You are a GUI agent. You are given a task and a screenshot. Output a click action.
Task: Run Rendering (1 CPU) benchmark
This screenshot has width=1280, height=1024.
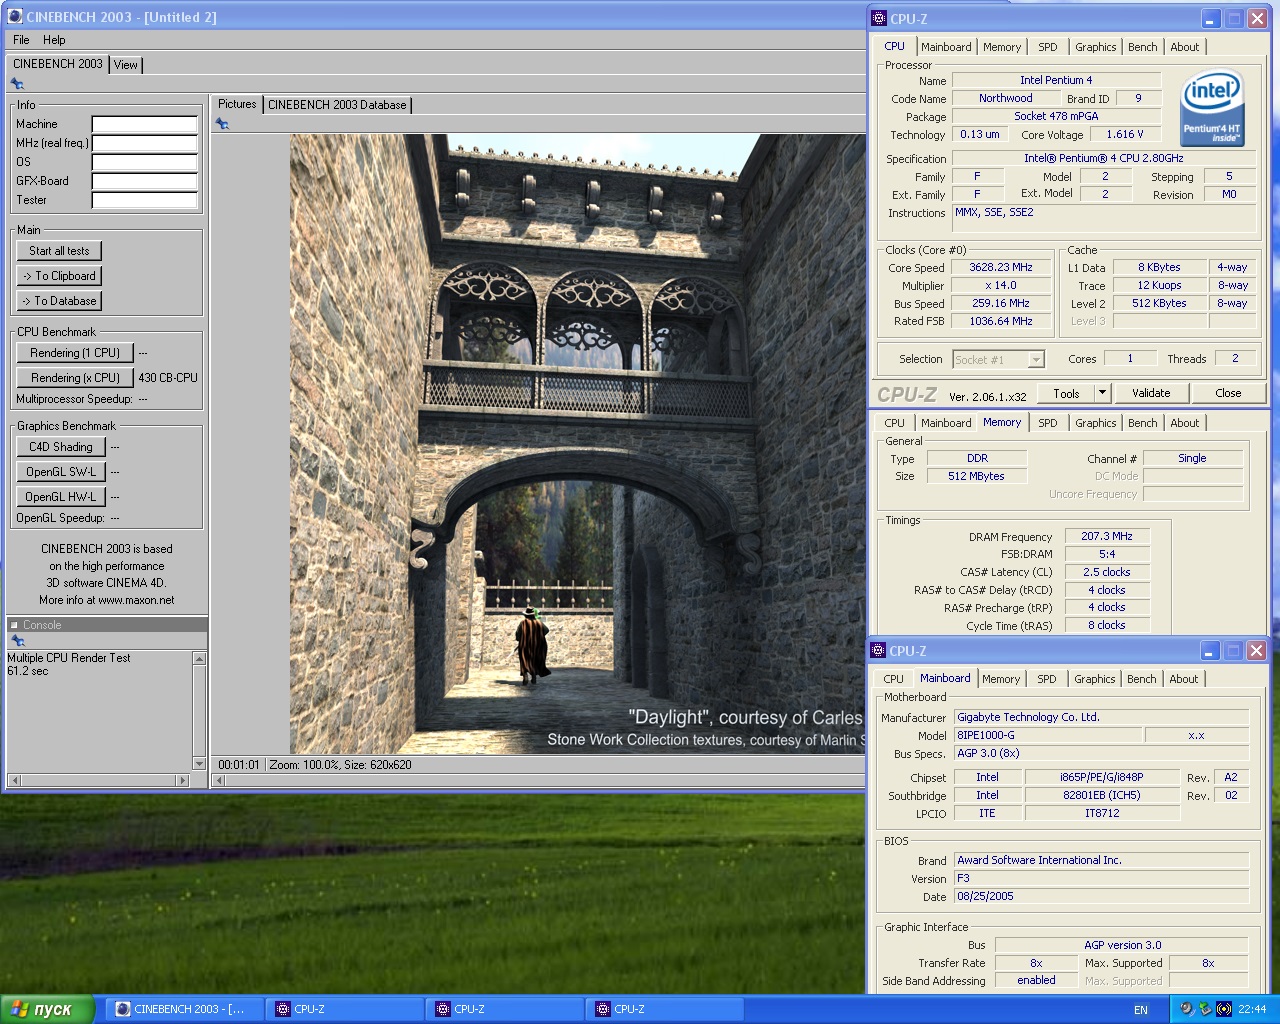(x=75, y=353)
